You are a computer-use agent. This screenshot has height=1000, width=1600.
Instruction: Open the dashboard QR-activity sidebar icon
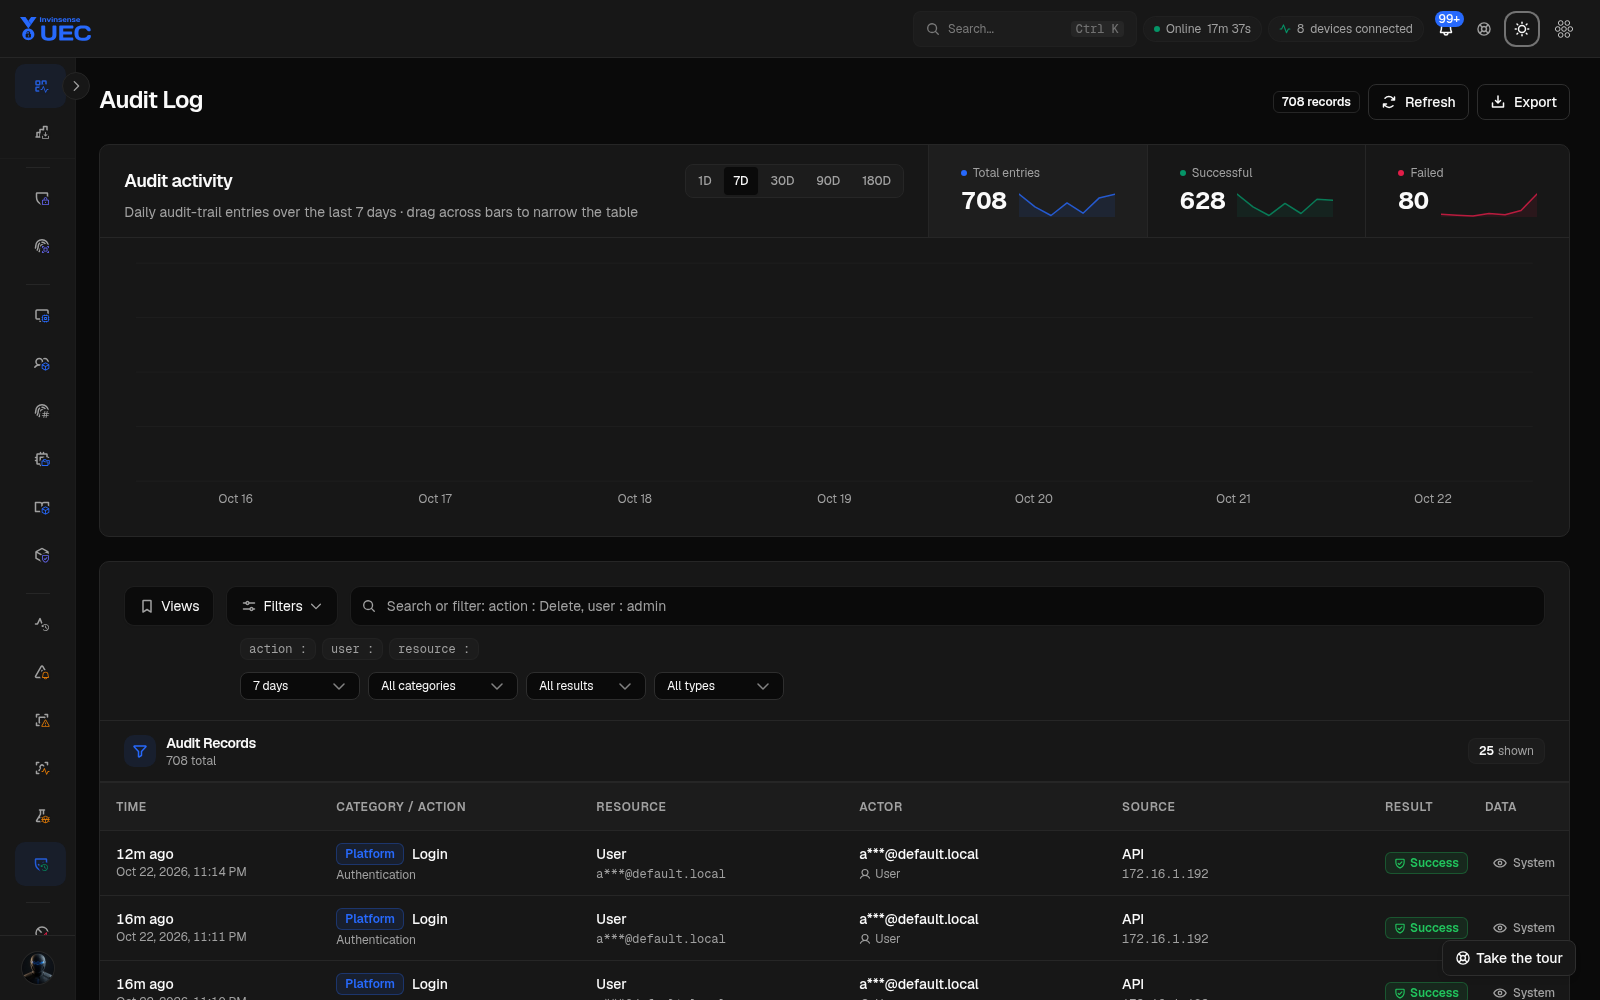[x=41, y=86]
